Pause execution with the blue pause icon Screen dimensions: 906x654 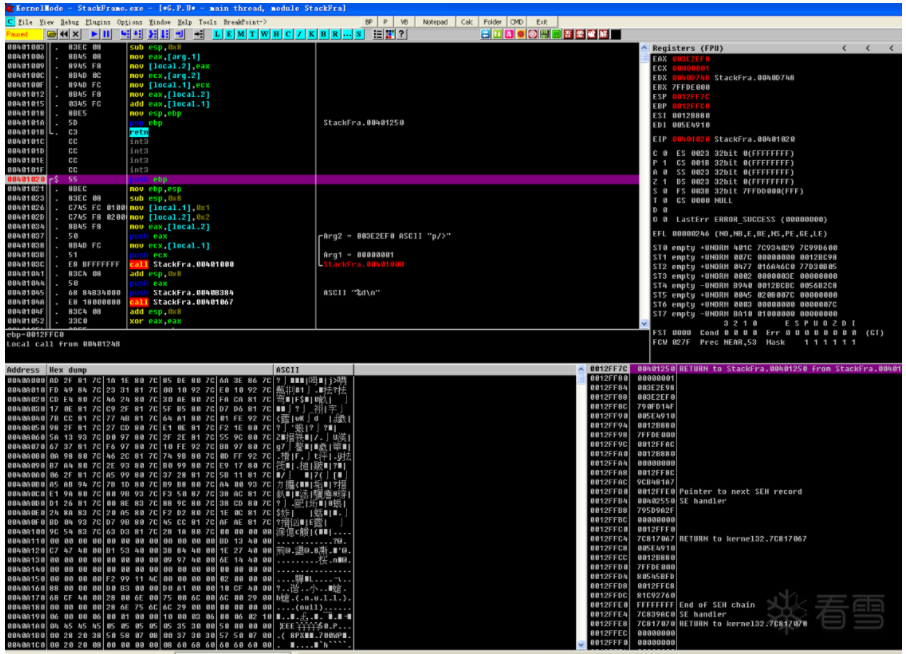(x=106, y=35)
